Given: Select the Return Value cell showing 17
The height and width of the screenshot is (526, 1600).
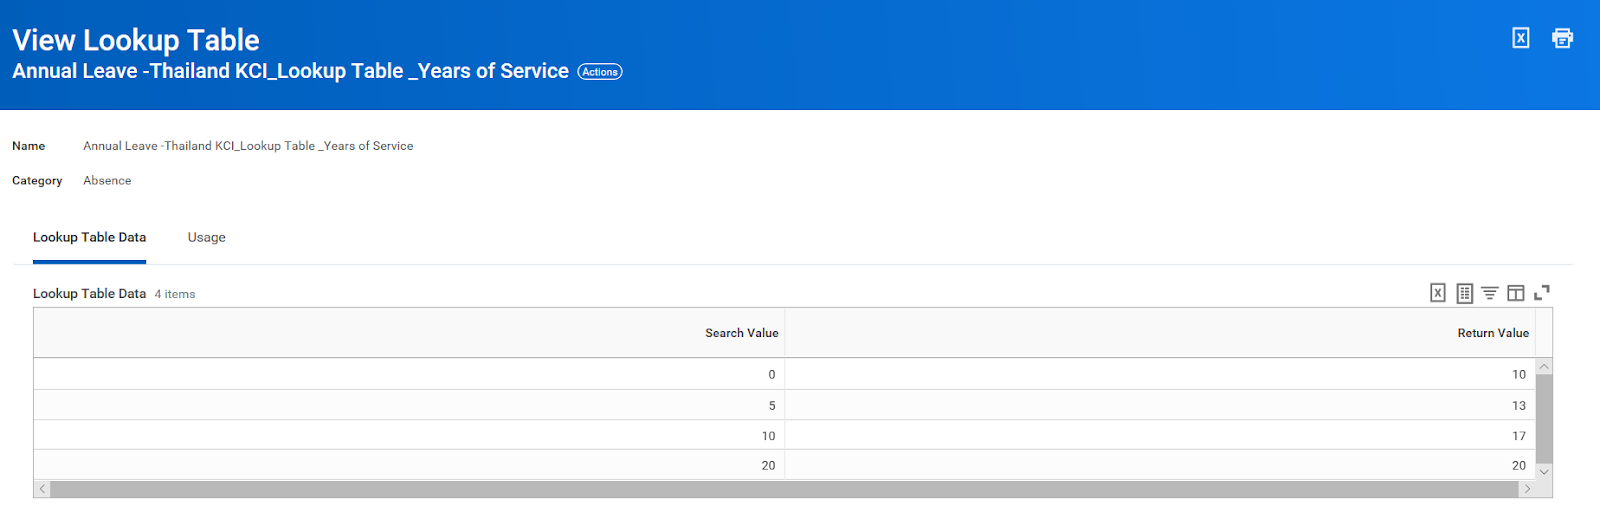Looking at the screenshot, I should (1518, 436).
